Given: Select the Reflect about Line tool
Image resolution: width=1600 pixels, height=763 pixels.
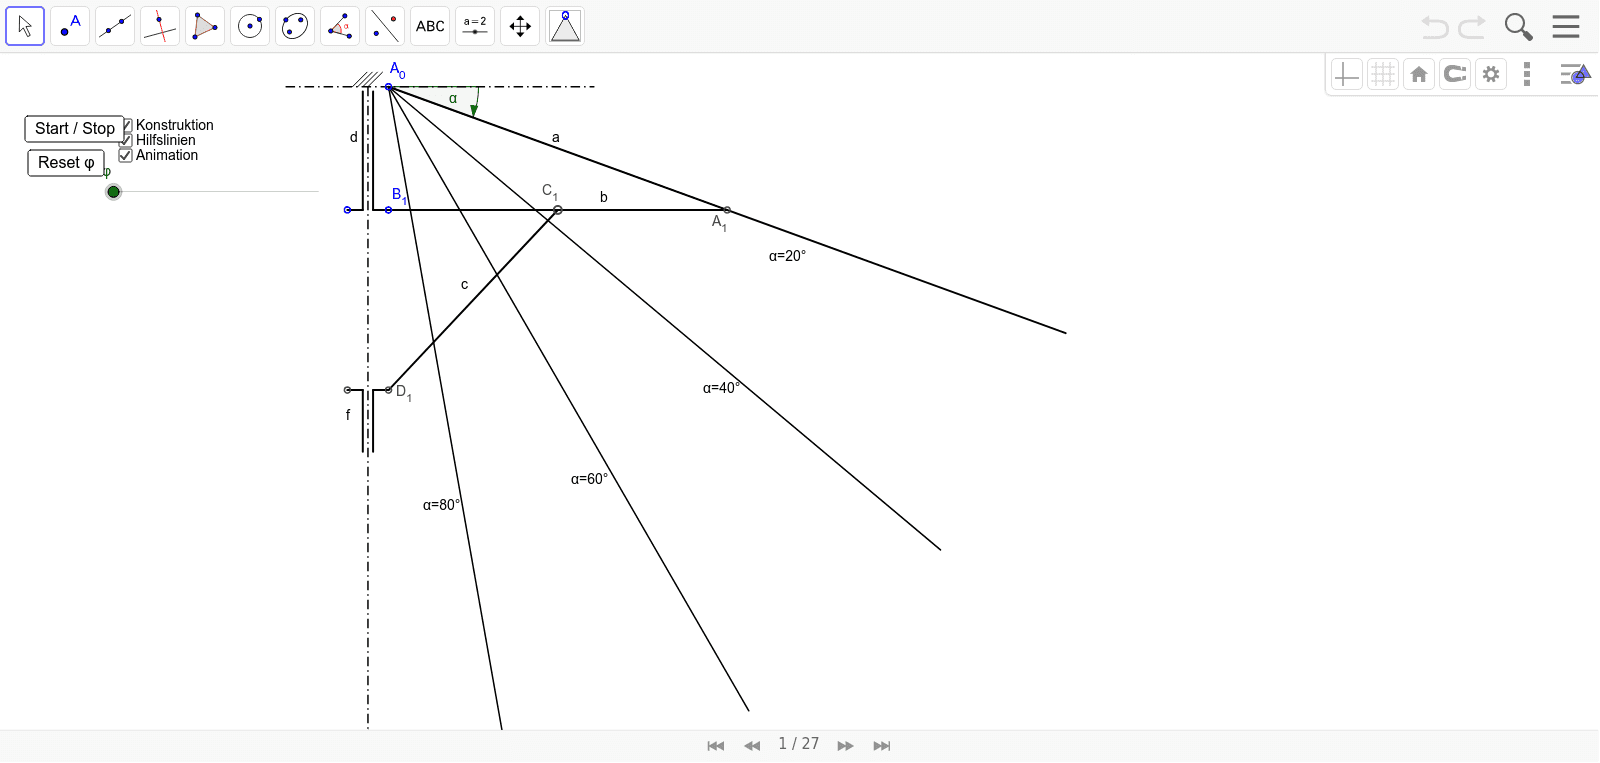Looking at the screenshot, I should 385,26.
